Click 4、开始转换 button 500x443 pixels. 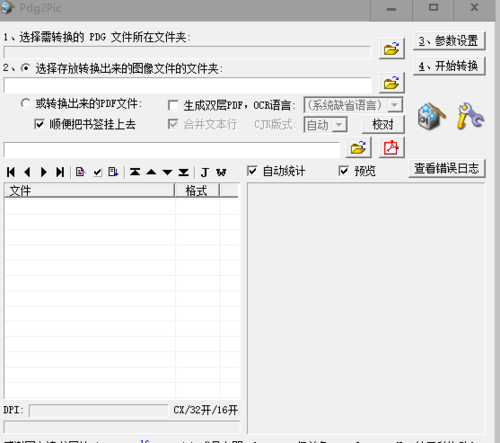(449, 66)
